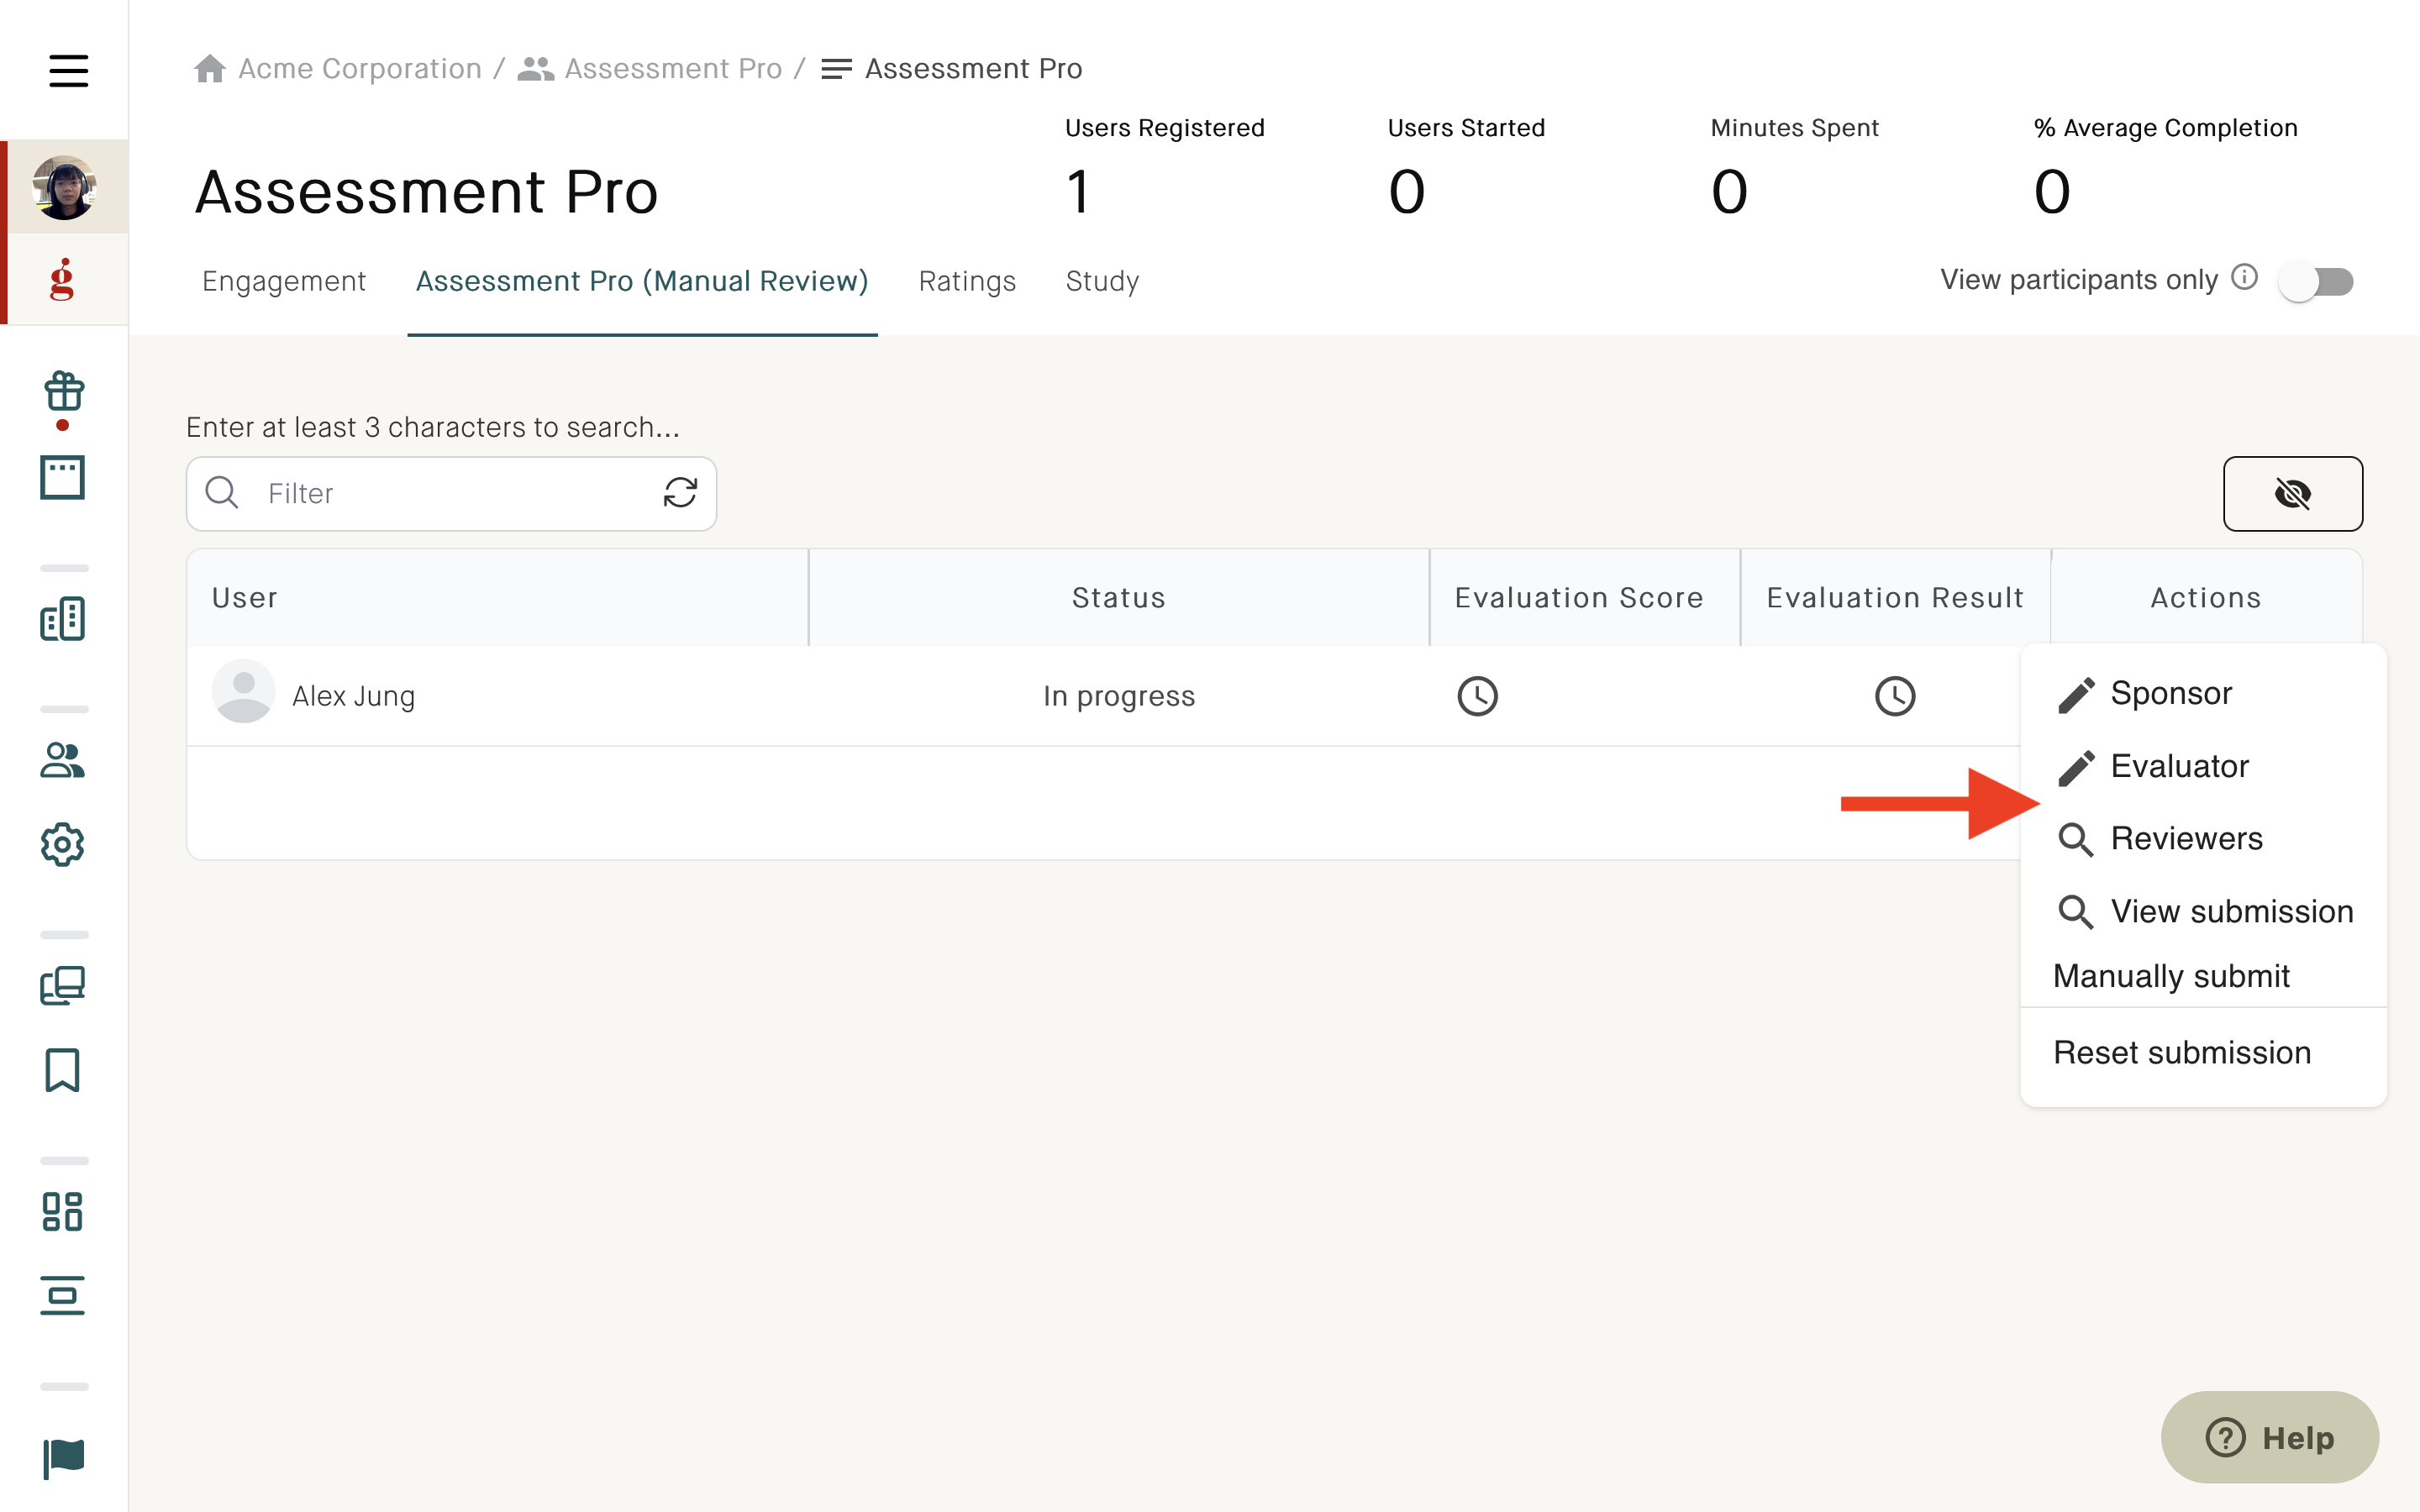This screenshot has width=2420, height=1512.
Task: Open the flag icon at sidebar bottom
Action: [63, 1458]
